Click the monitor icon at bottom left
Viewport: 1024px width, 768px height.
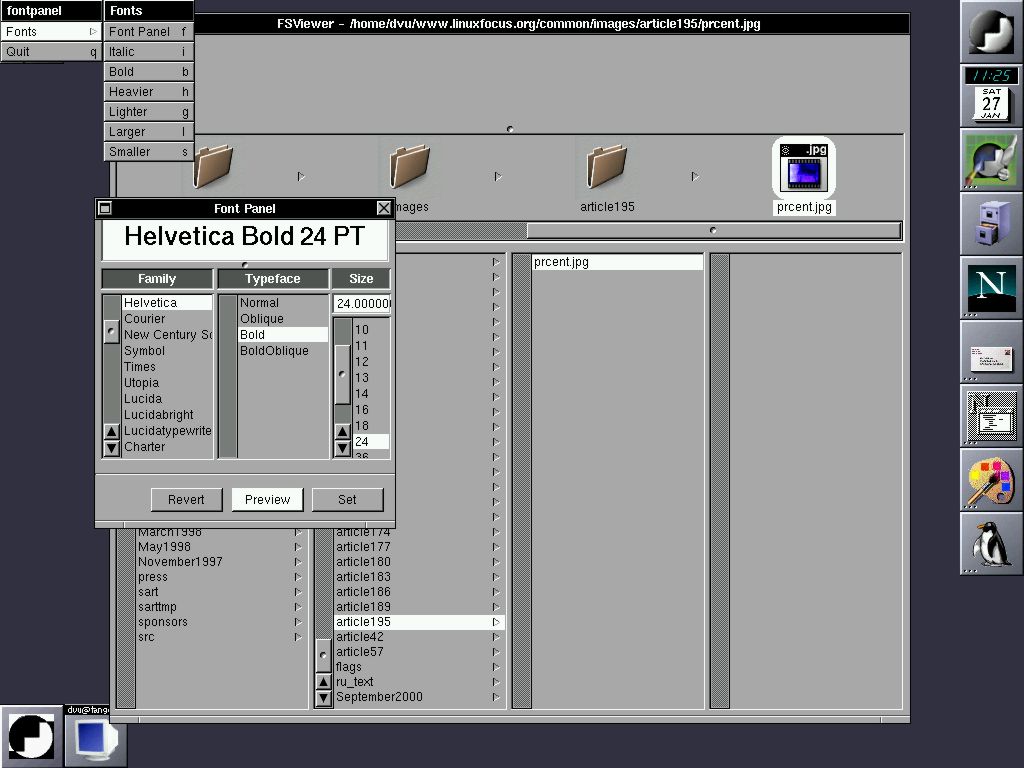pyautogui.click(x=96, y=740)
